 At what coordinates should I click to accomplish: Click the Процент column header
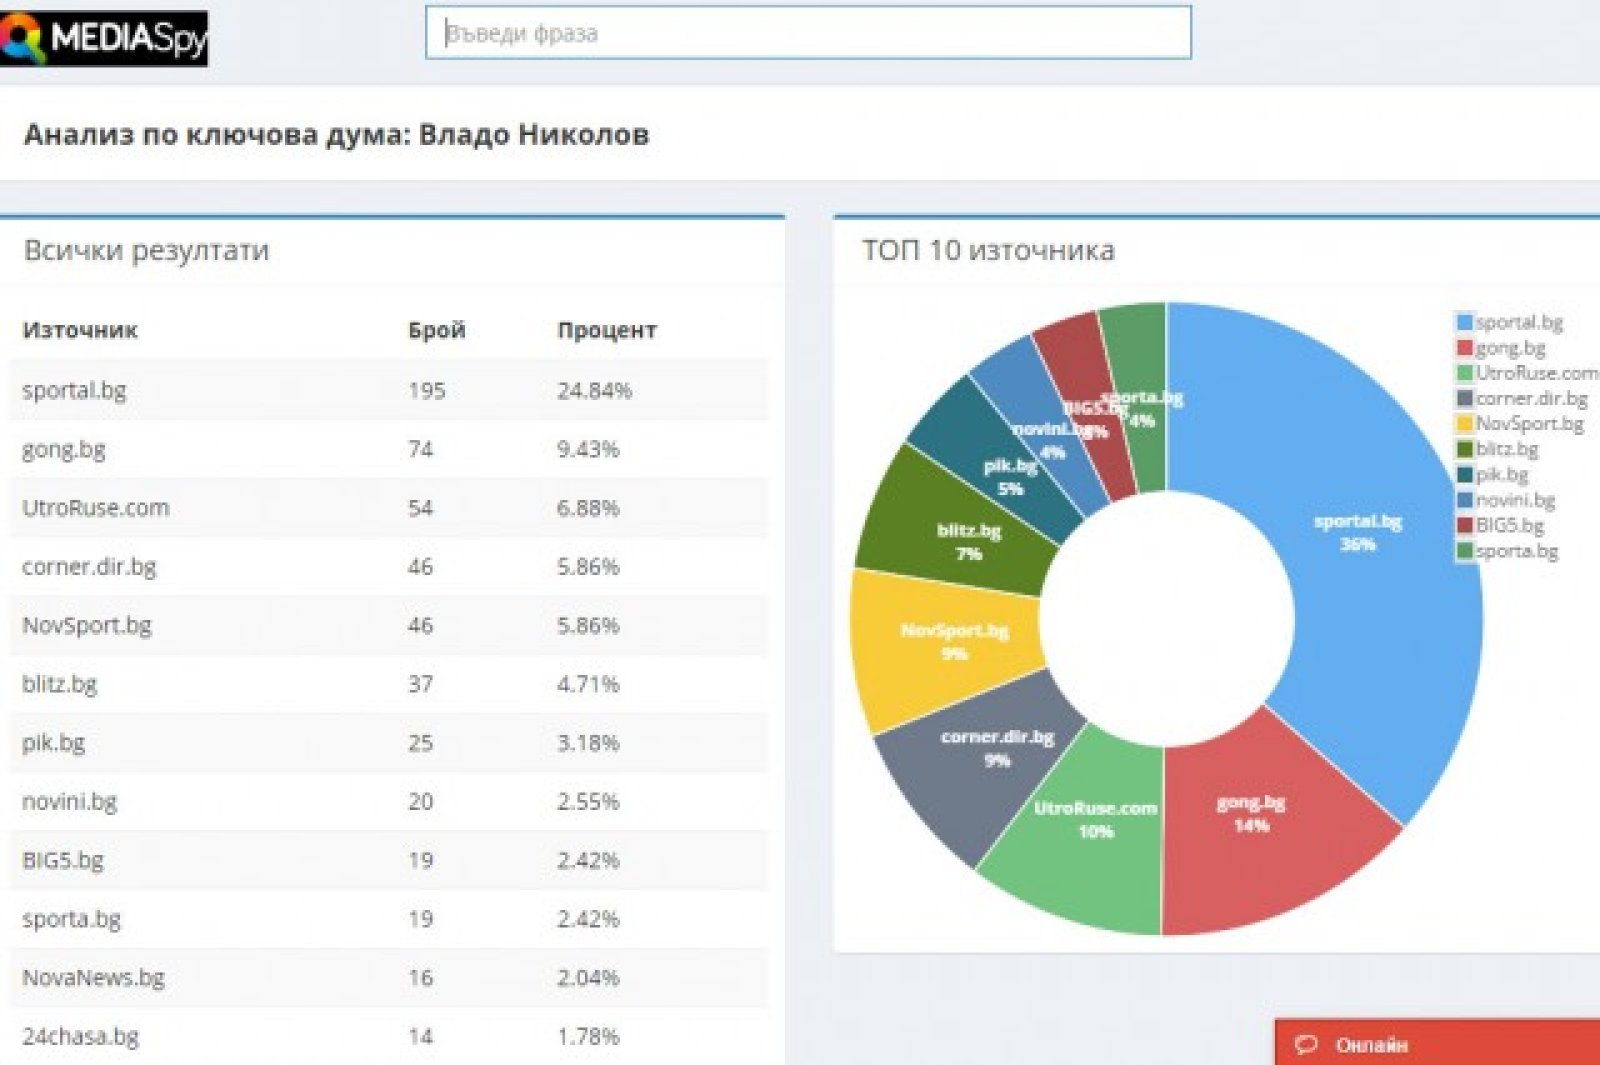point(606,330)
